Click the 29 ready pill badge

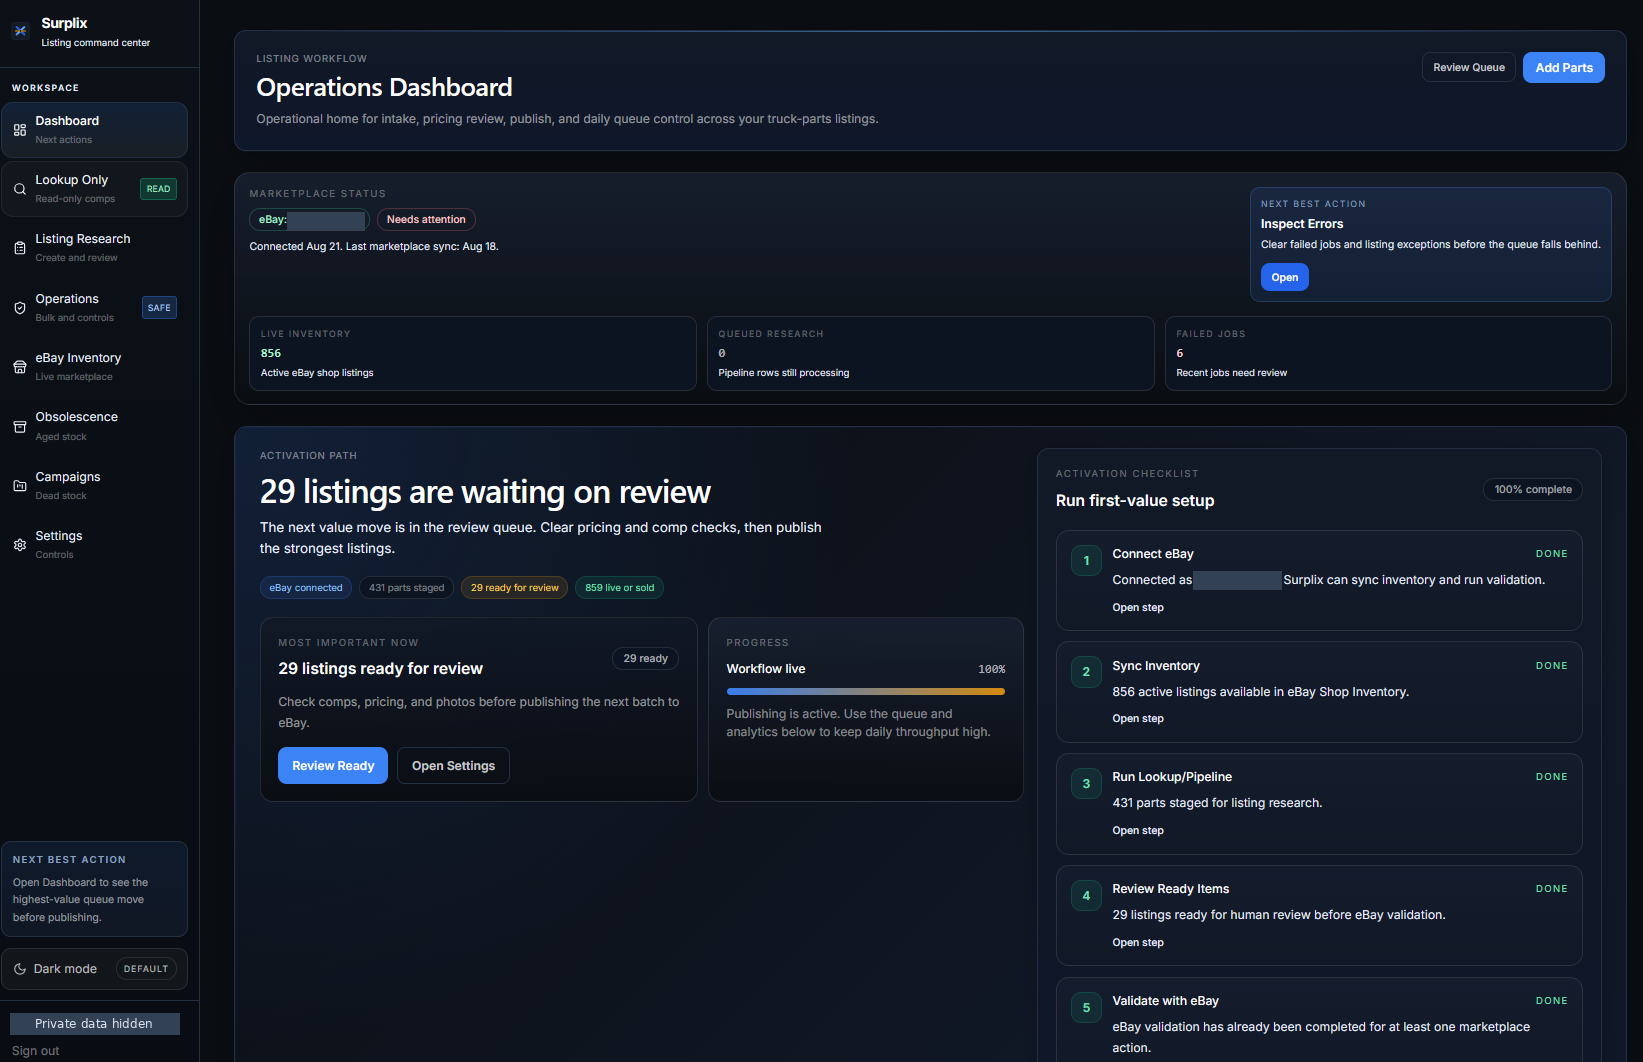645,659
